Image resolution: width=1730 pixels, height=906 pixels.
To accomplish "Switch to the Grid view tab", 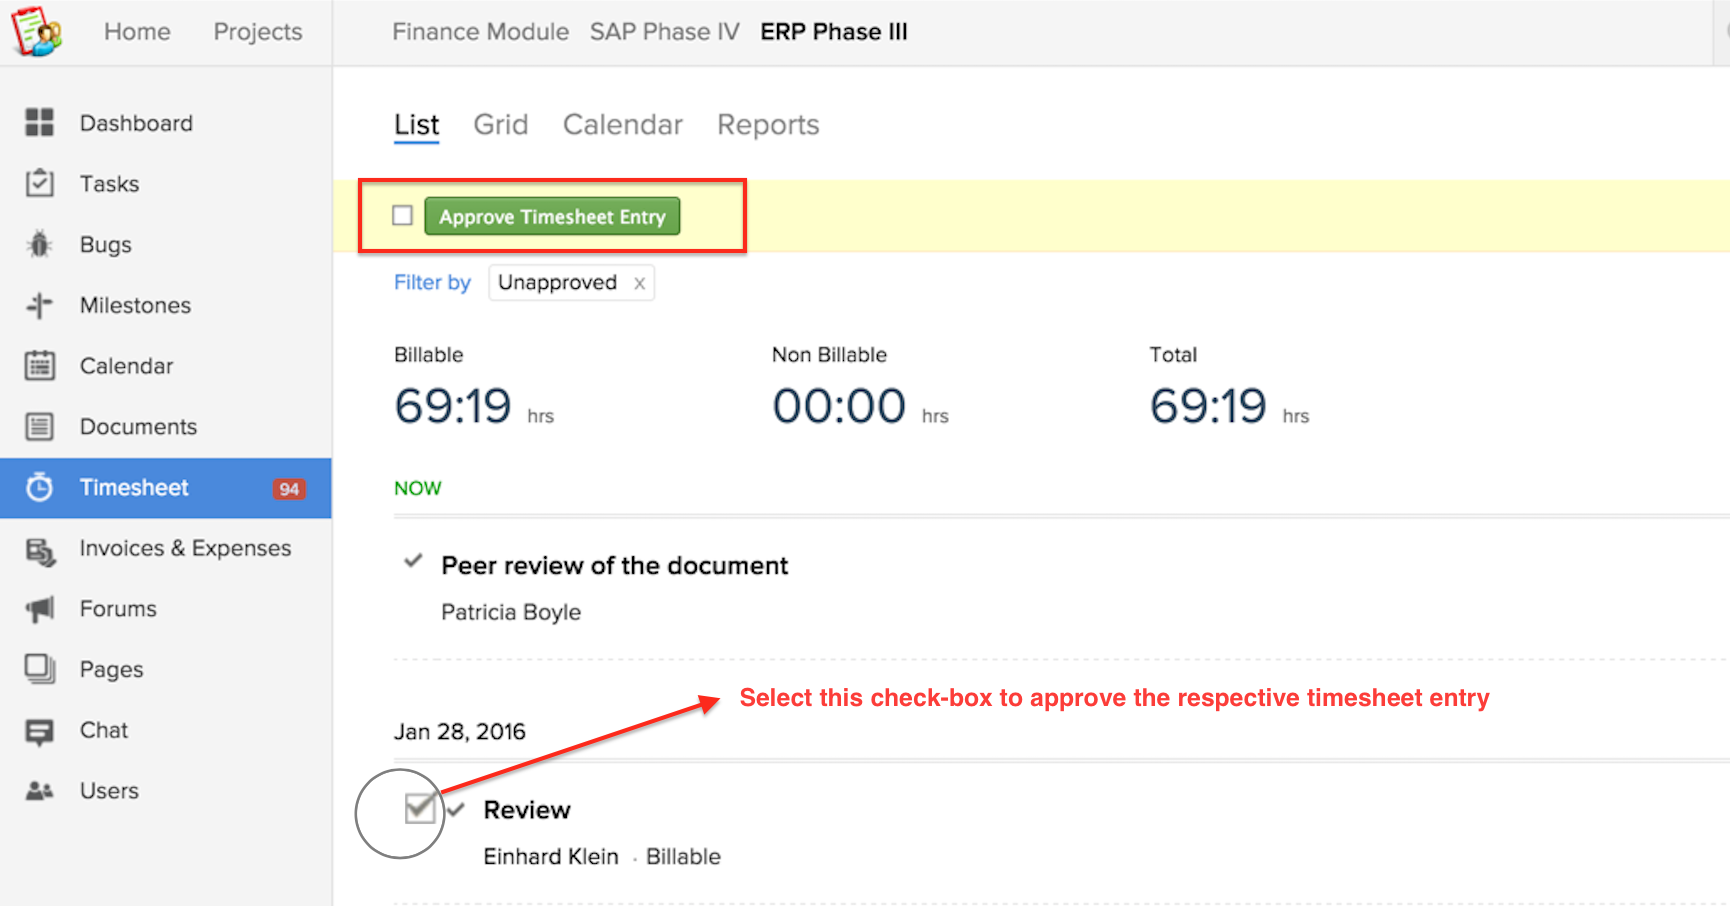I will (x=500, y=125).
